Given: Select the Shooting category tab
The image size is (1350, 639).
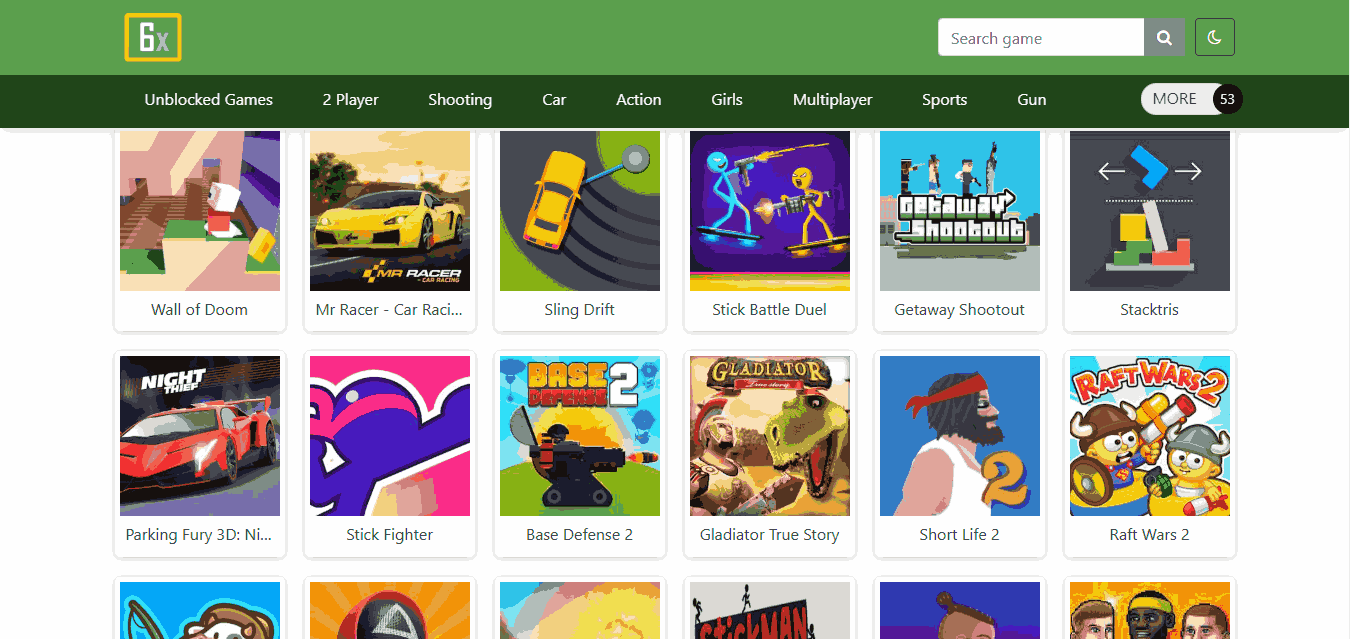Looking at the screenshot, I should click(x=459, y=99).
